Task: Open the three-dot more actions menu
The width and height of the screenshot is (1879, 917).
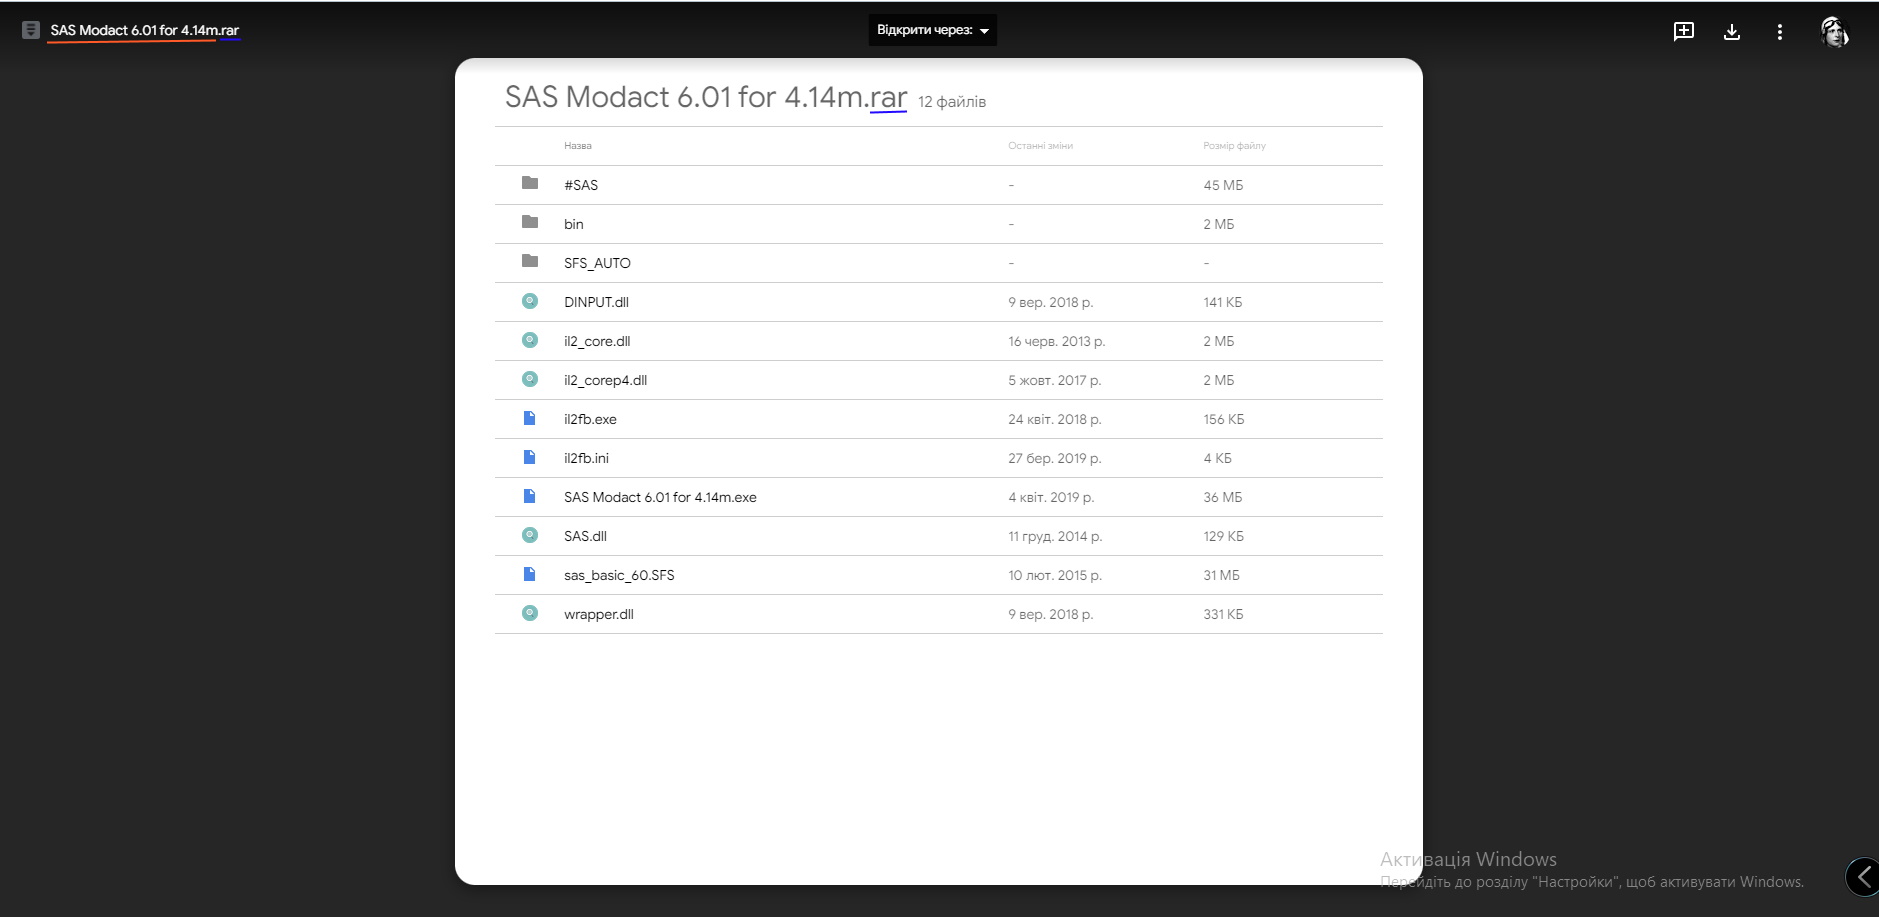Action: coord(1780,32)
